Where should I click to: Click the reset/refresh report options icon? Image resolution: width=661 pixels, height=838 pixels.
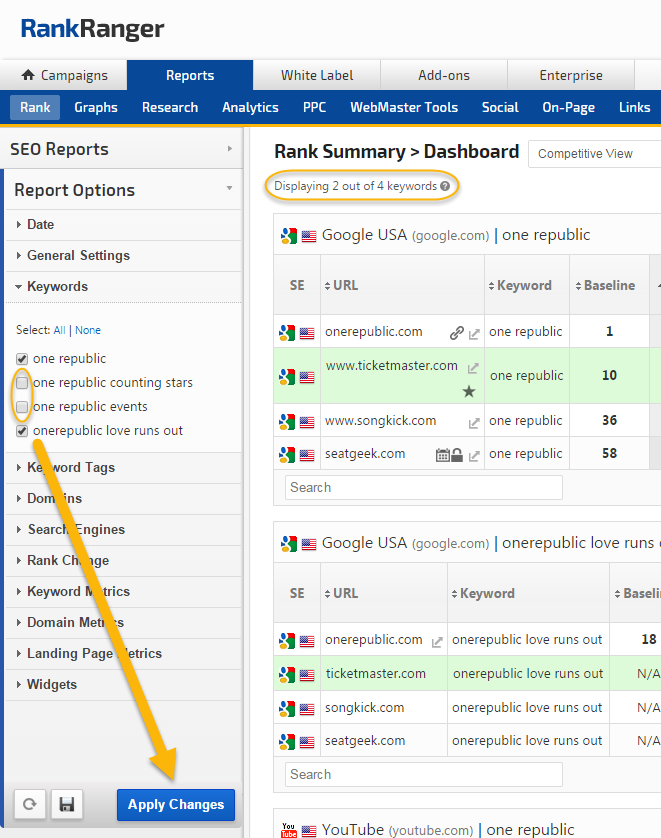pos(29,804)
